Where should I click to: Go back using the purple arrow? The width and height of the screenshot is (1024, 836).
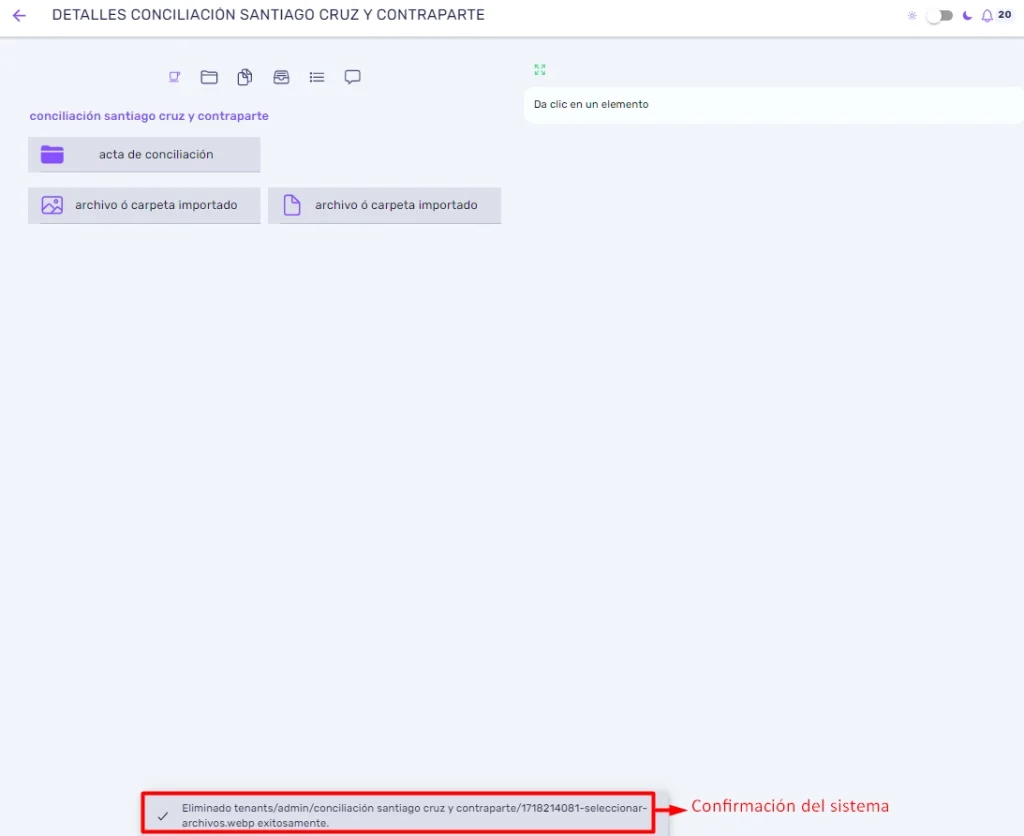point(19,15)
